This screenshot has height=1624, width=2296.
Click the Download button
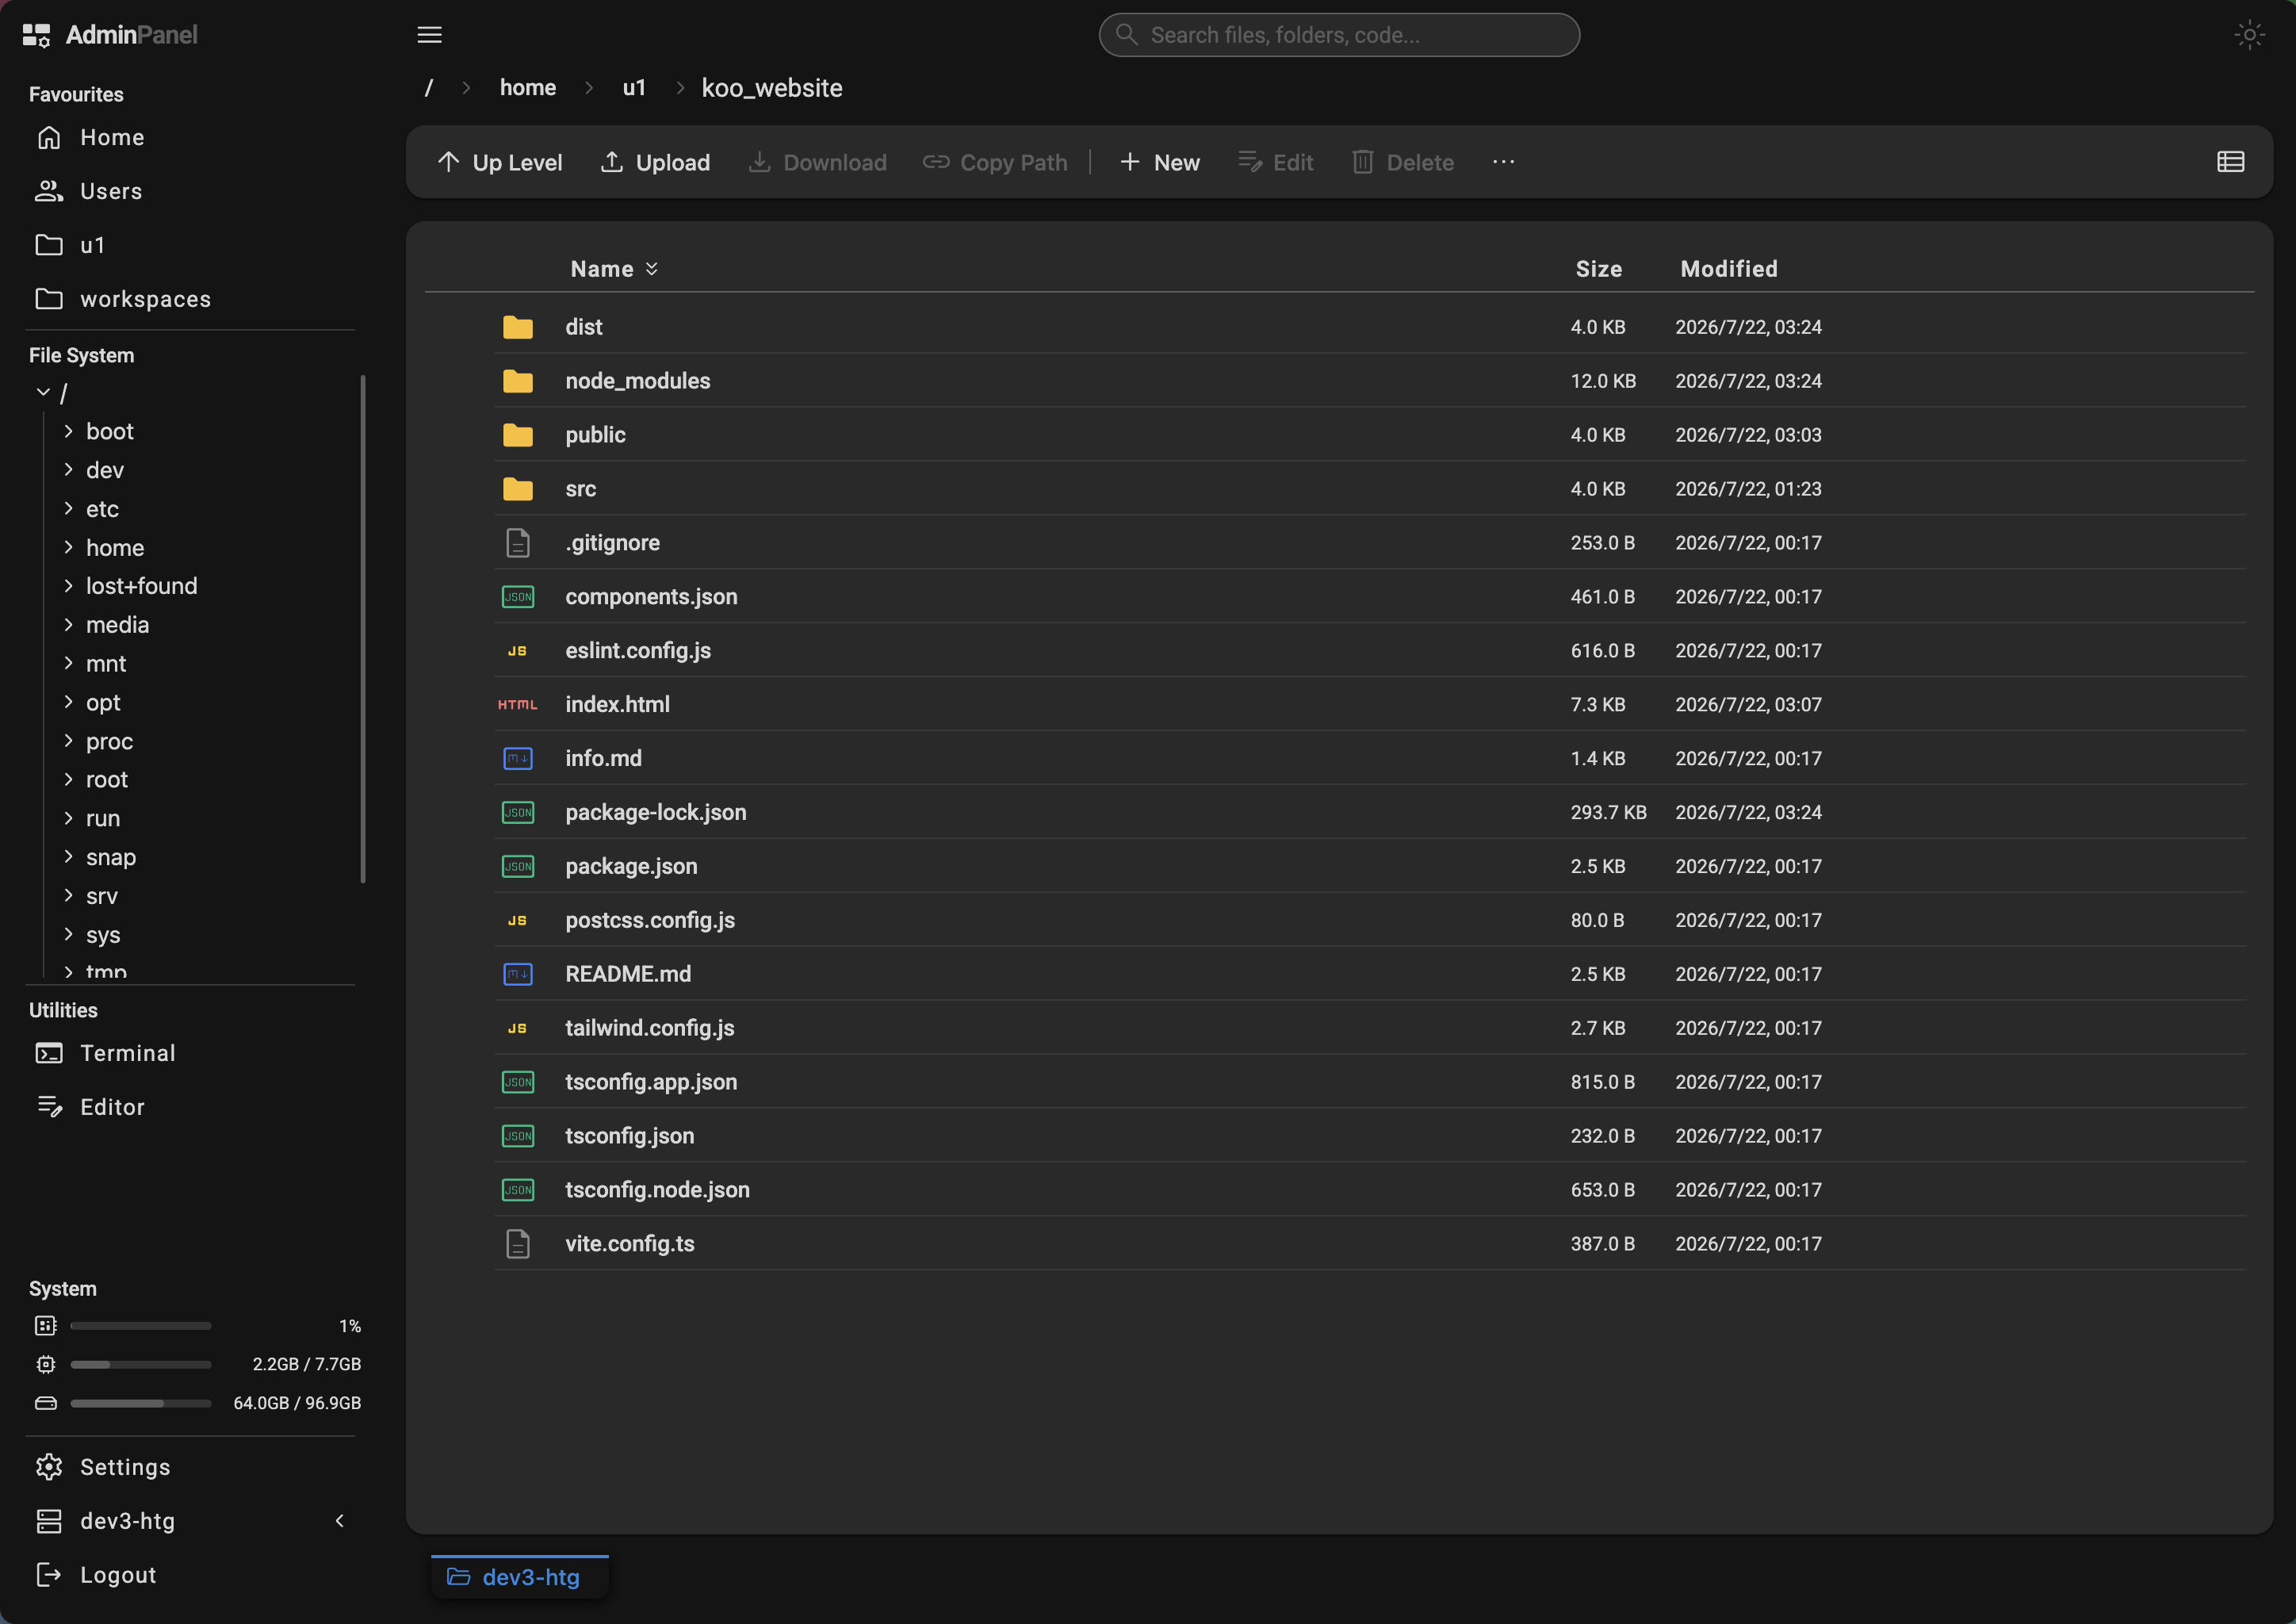click(817, 162)
